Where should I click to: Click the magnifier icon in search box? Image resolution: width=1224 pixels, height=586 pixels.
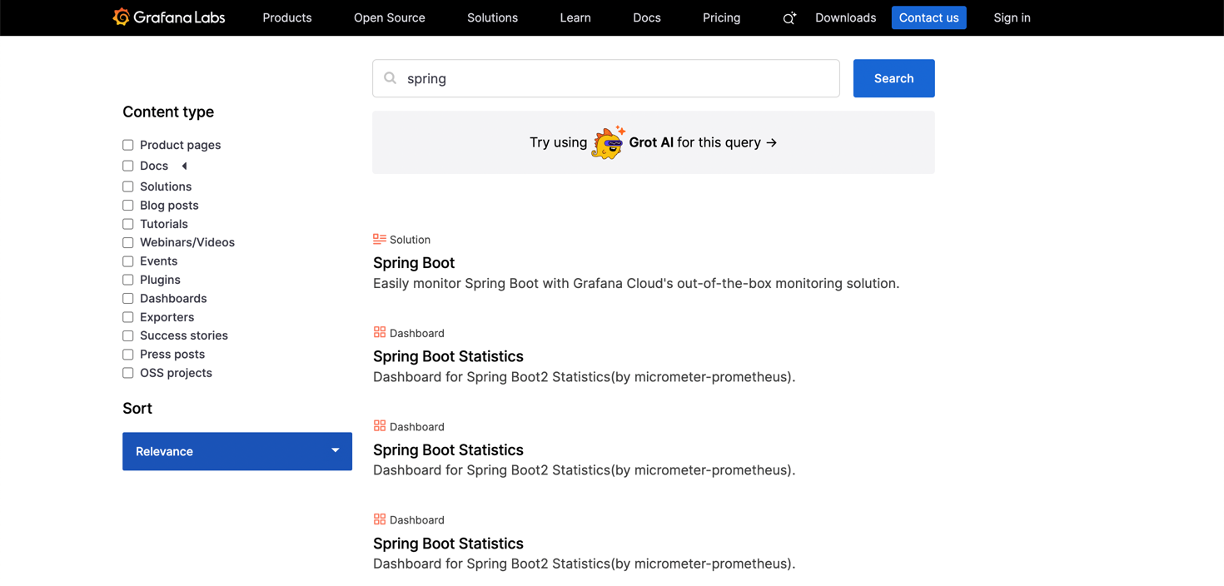coord(391,78)
